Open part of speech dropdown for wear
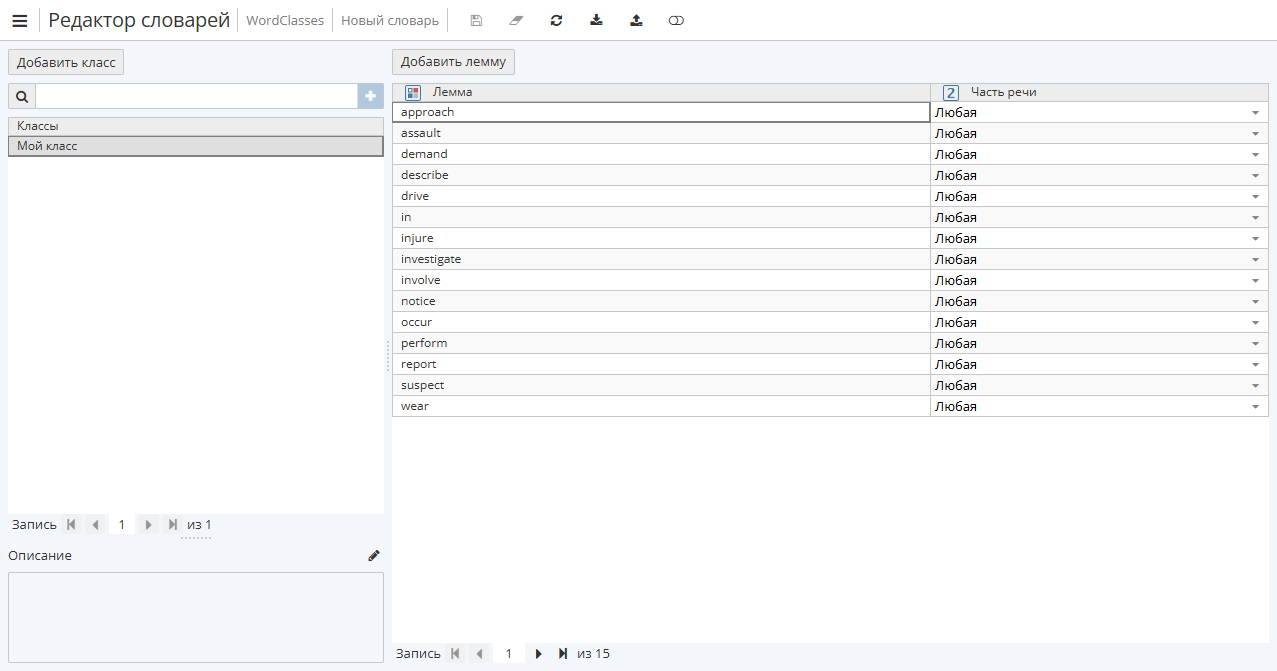Image resolution: width=1277 pixels, height=671 pixels. click(1255, 407)
